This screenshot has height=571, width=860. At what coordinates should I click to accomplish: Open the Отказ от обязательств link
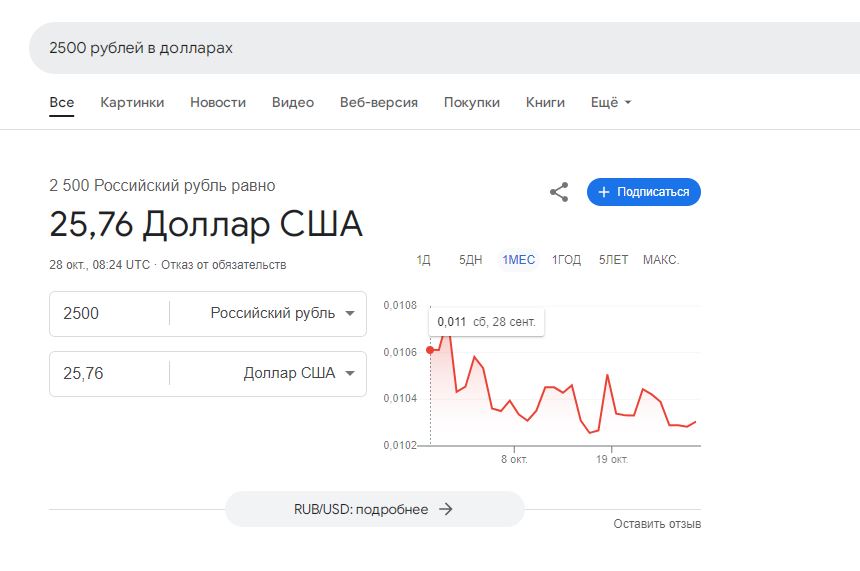pyautogui.click(x=224, y=265)
